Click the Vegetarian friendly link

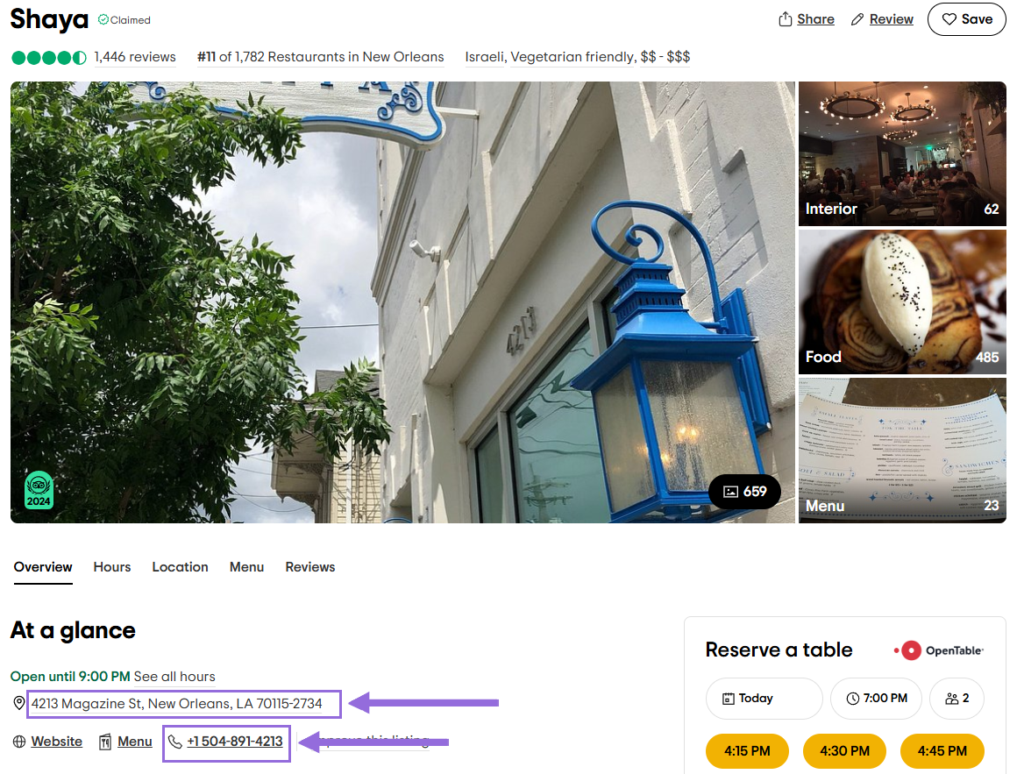click(x=573, y=57)
